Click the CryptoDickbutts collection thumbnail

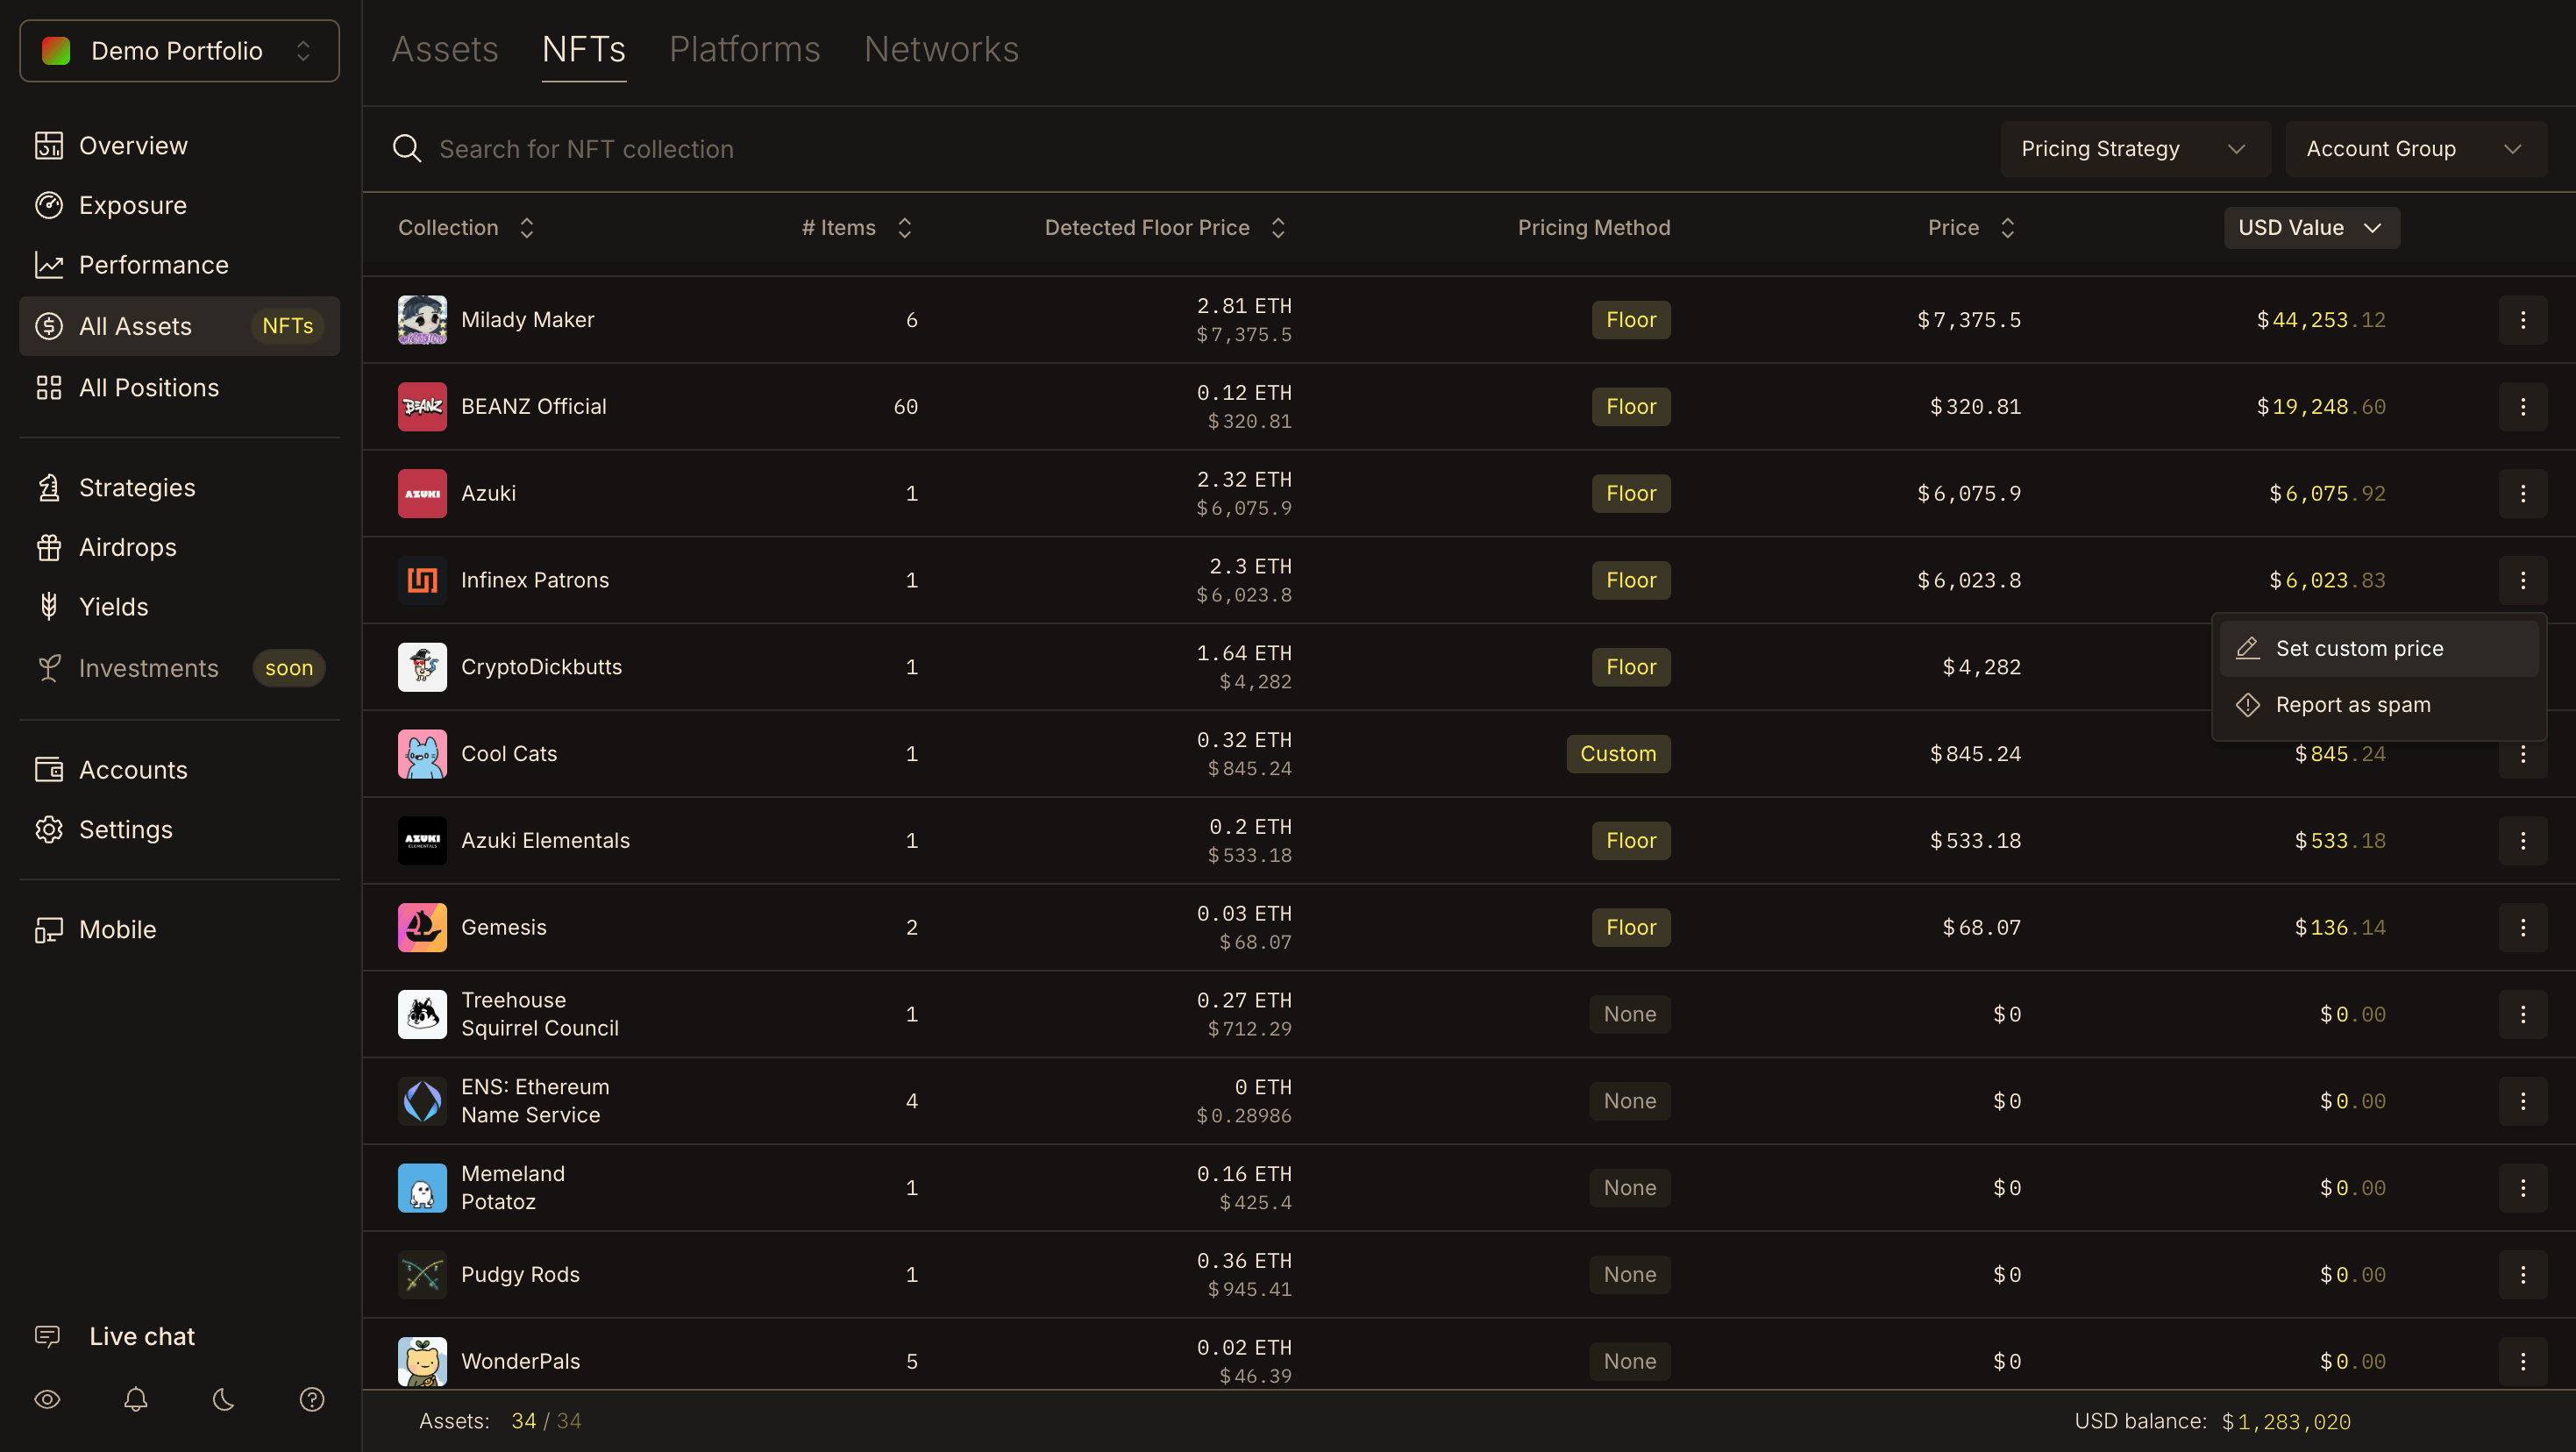[x=422, y=667]
